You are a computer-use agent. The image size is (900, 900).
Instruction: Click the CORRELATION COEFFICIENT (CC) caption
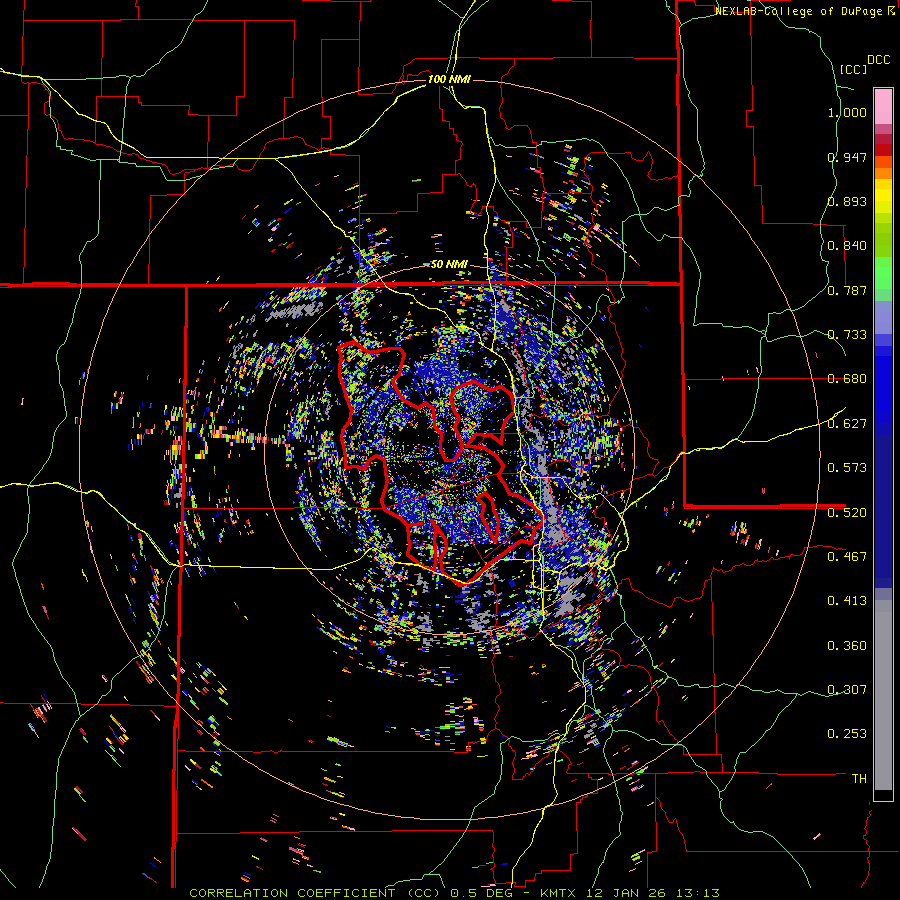314,893
